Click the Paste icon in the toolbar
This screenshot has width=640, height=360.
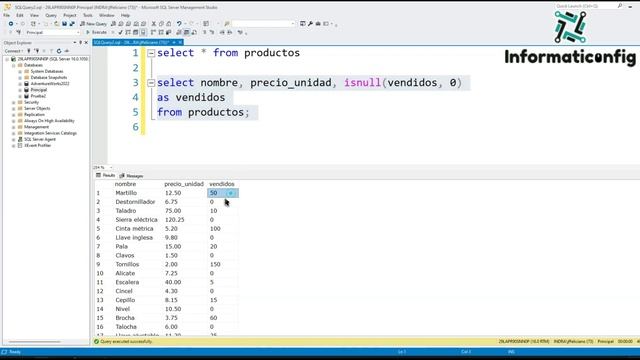click(169, 24)
